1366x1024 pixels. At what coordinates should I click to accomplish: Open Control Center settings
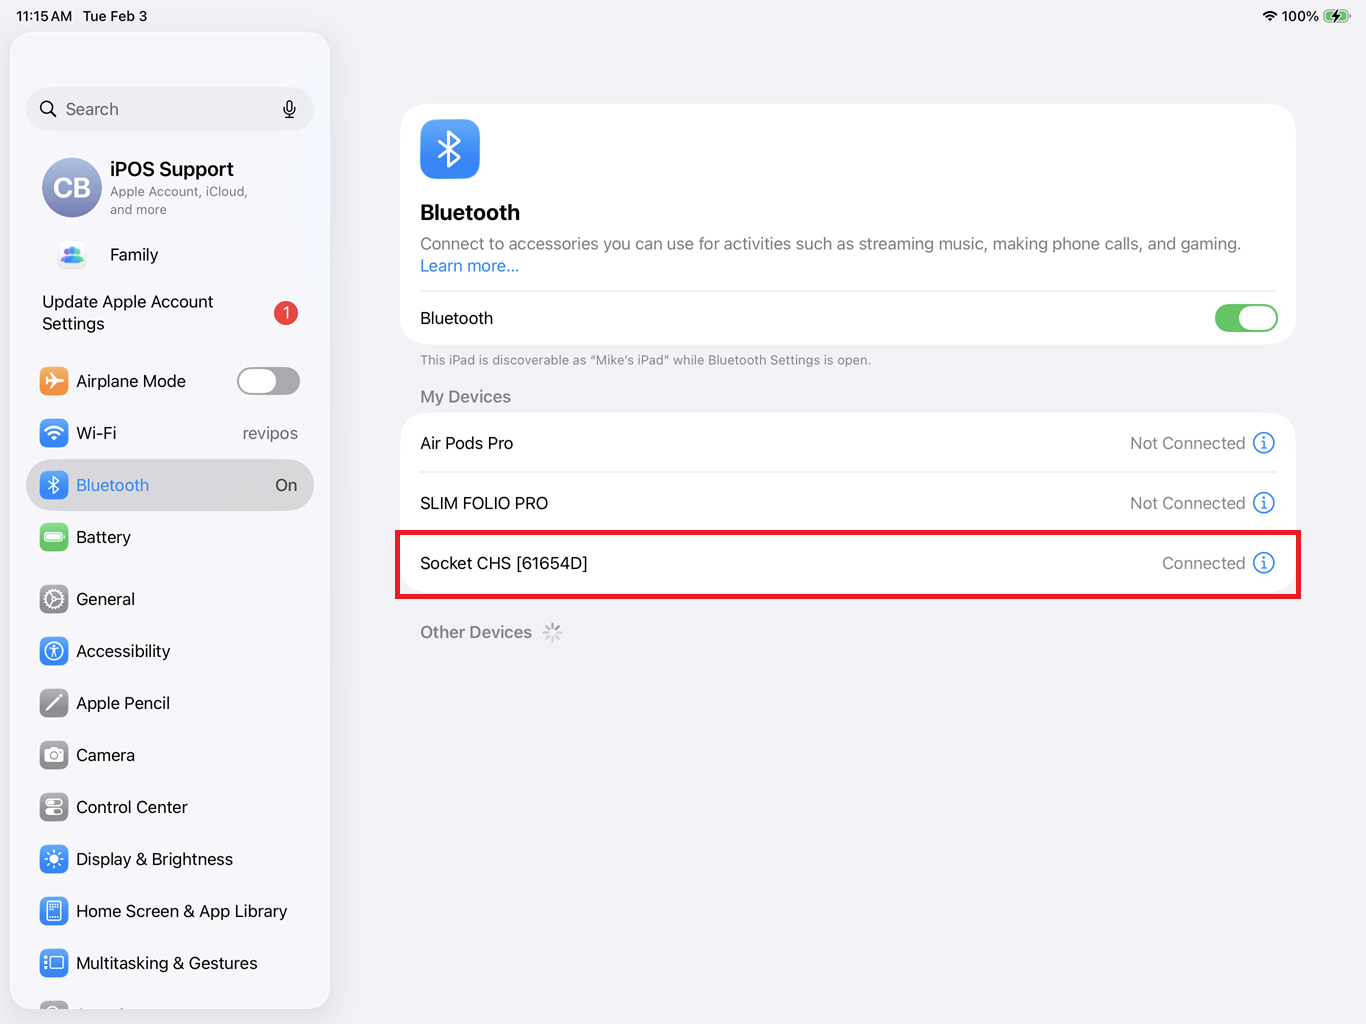pos(170,807)
